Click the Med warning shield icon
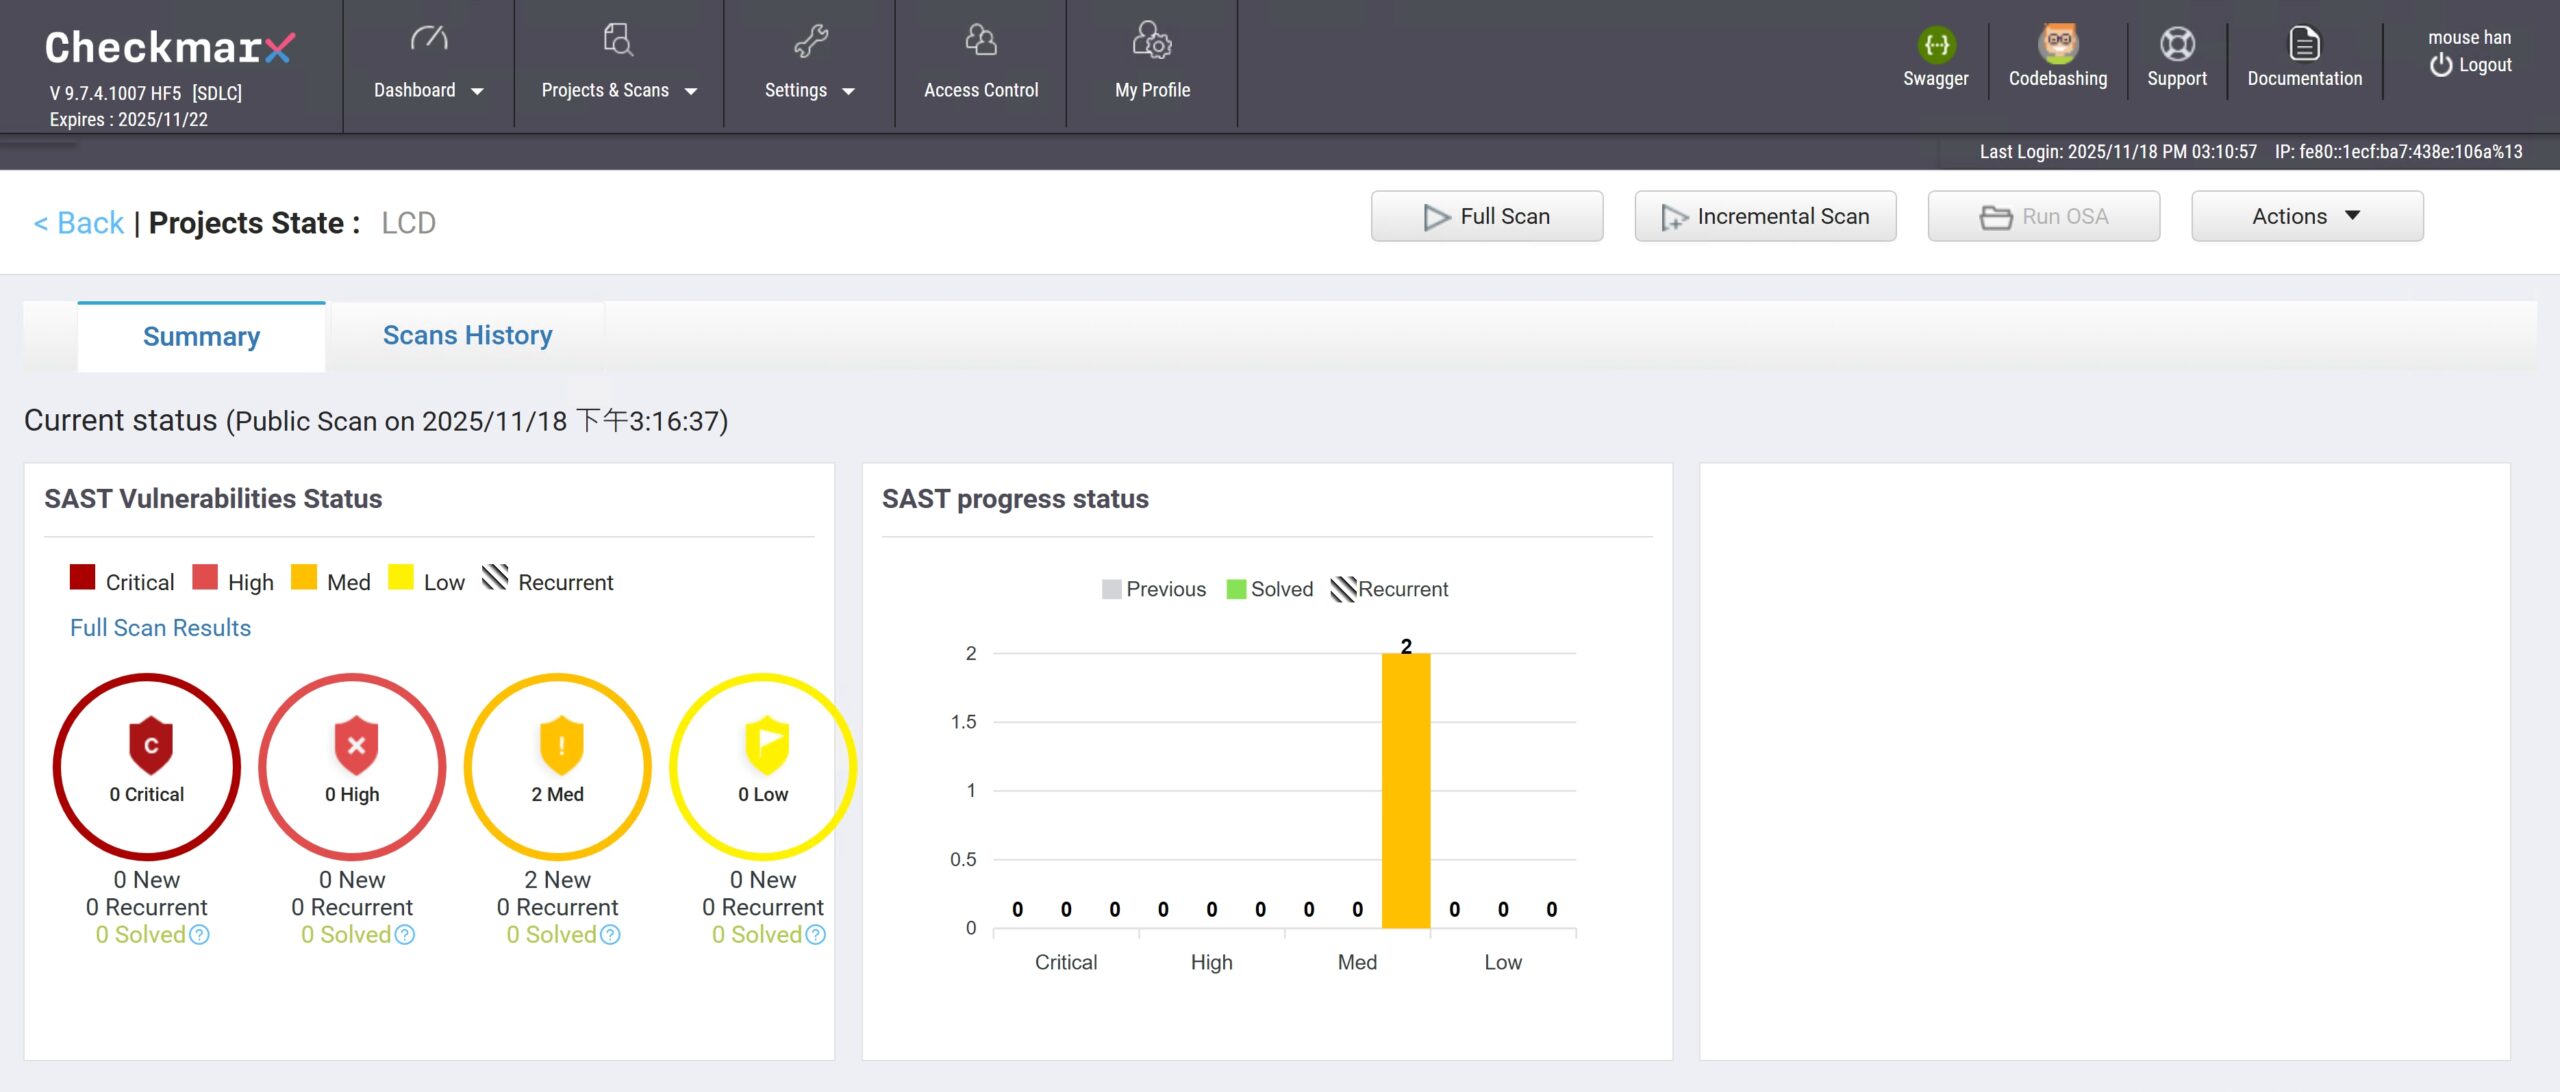Viewport: 2560px width, 1092px height. pyautogui.click(x=561, y=745)
